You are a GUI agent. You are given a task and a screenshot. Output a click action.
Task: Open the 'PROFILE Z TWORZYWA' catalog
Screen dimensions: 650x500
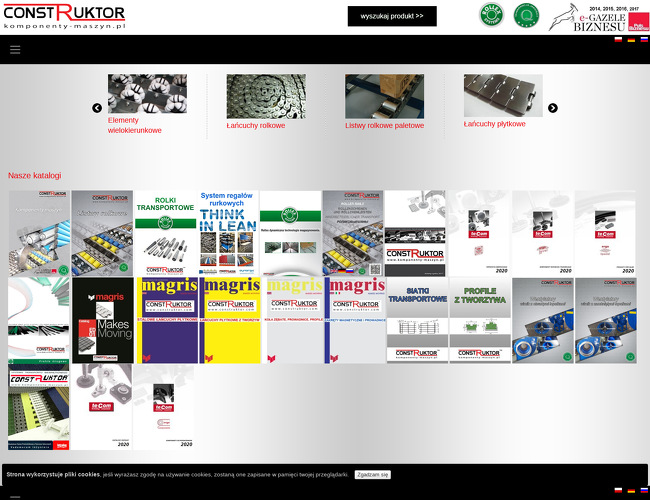pos(480,320)
